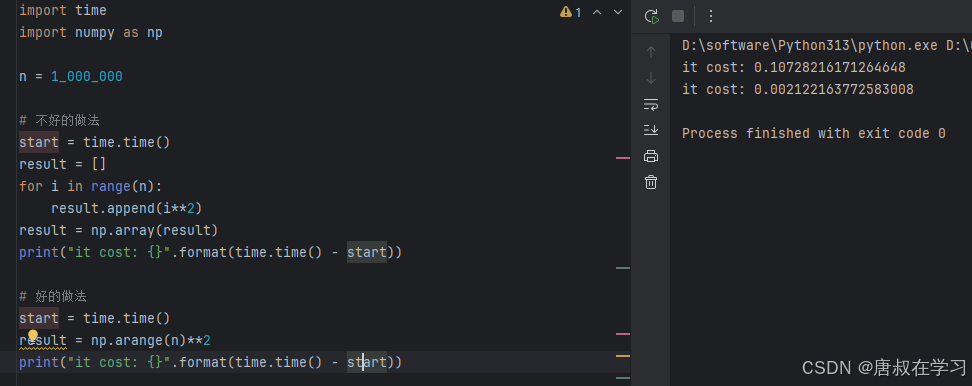
Task: Toggle soft-wrap in the console output
Action: tap(651, 104)
